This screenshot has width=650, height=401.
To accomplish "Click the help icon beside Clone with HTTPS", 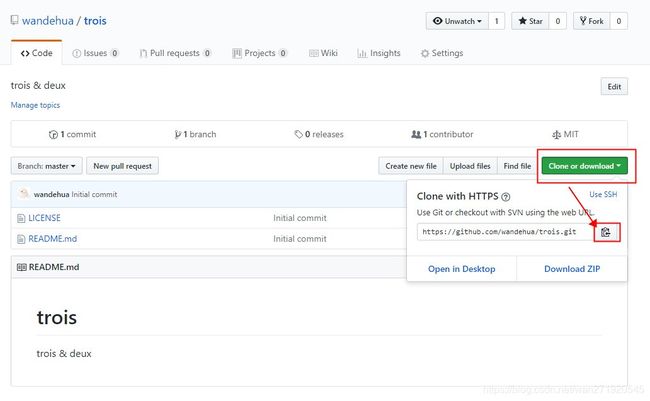I will click(x=506, y=197).
